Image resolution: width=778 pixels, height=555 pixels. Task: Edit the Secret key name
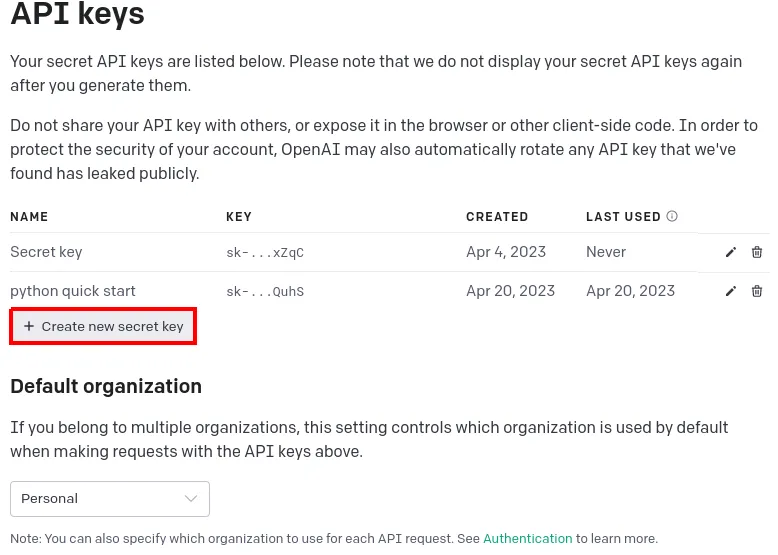[730, 252]
